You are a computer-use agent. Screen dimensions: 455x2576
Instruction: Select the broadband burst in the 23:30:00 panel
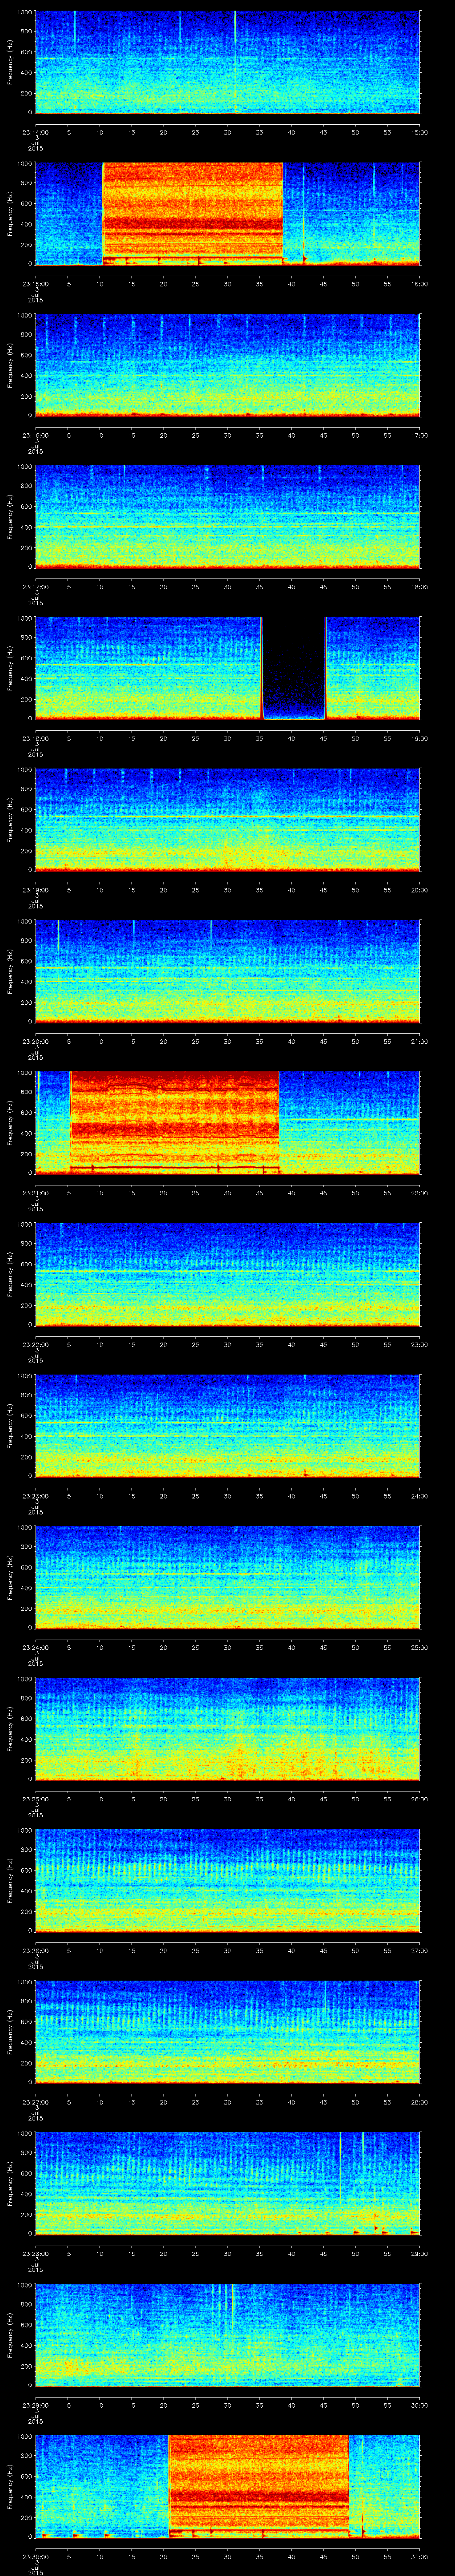click(259, 2488)
